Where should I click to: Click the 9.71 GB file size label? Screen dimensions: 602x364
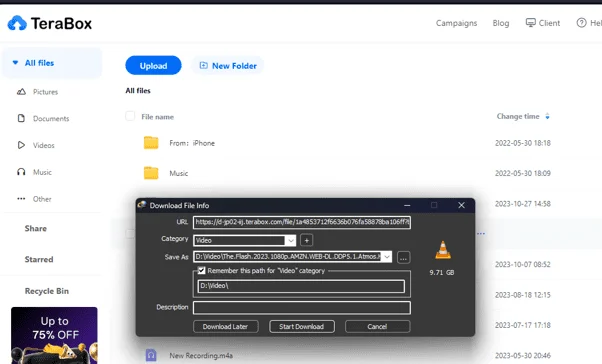tap(442, 273)
